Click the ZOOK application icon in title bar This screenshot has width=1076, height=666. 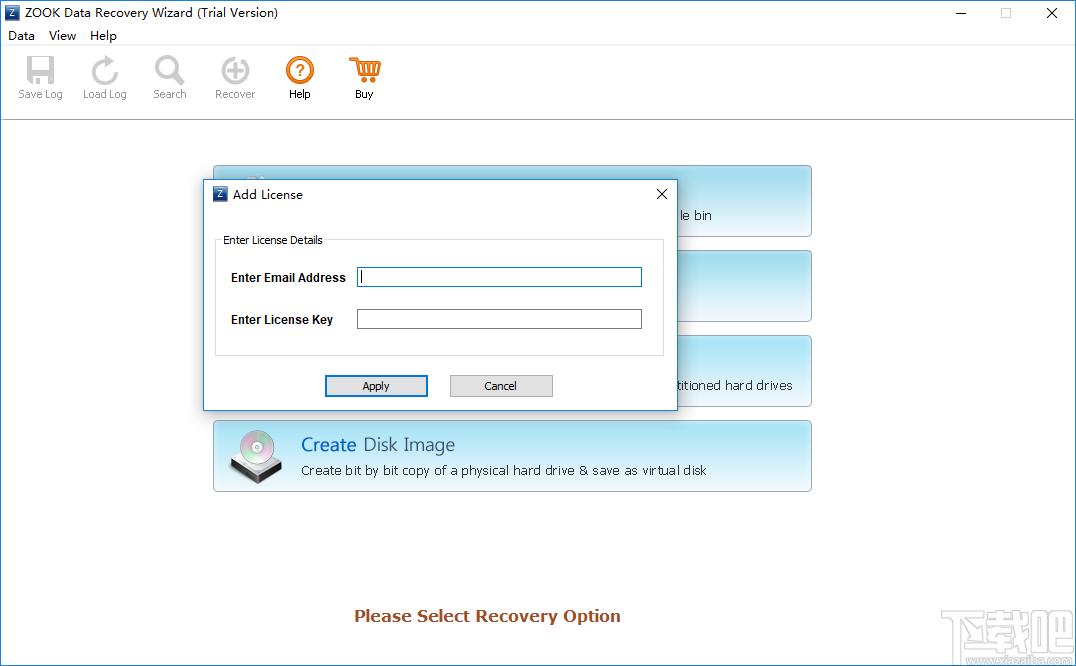[12, 13]
